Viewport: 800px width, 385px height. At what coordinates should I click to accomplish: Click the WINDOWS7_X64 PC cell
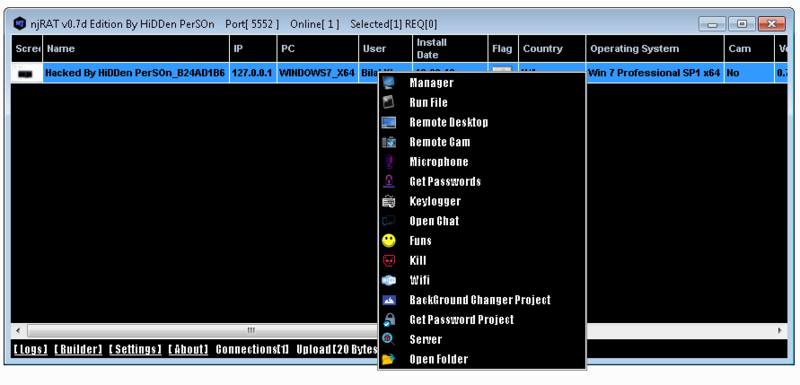pos(317,73)
